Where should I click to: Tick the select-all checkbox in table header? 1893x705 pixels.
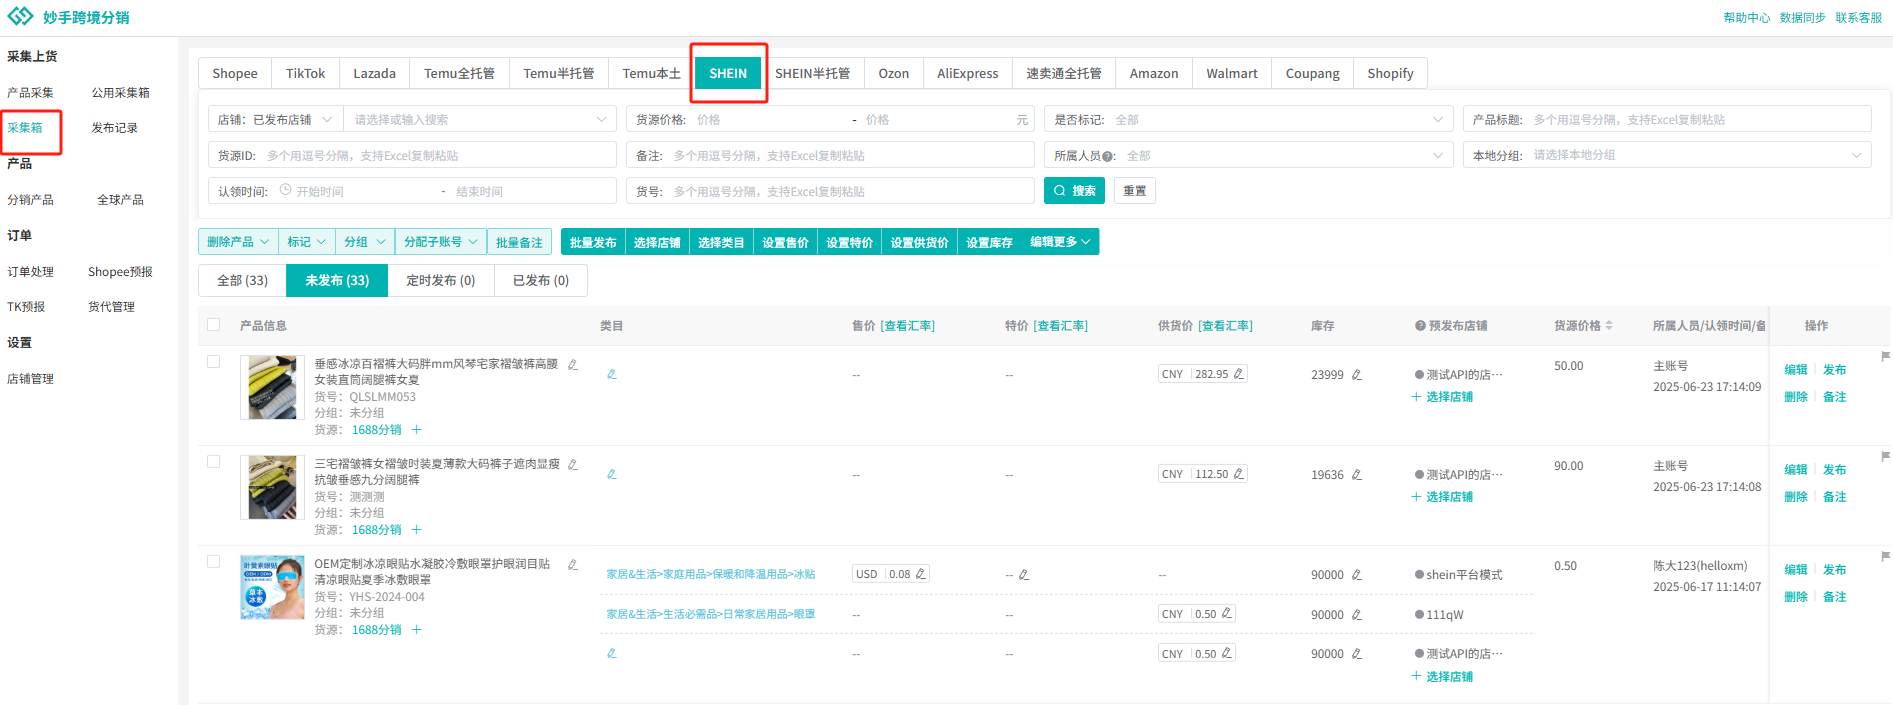point(213,324)
